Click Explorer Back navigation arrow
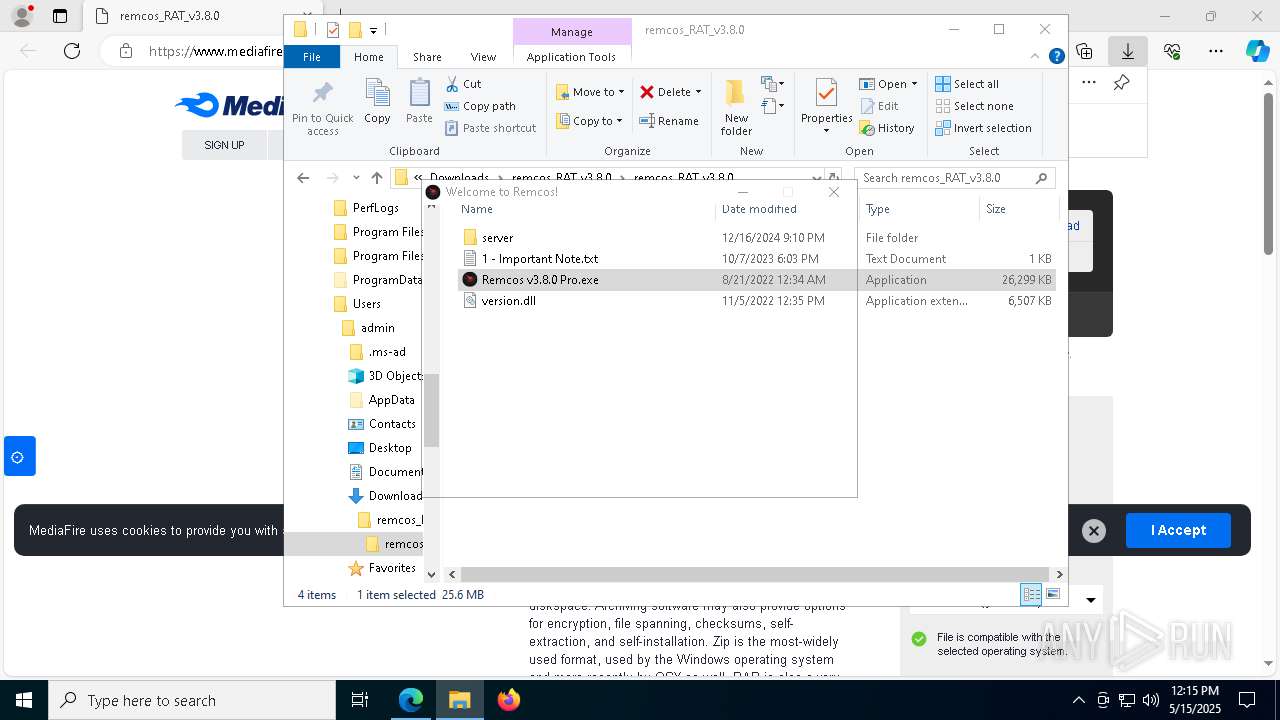This screenshot has height=720, width=1280. 303,178
